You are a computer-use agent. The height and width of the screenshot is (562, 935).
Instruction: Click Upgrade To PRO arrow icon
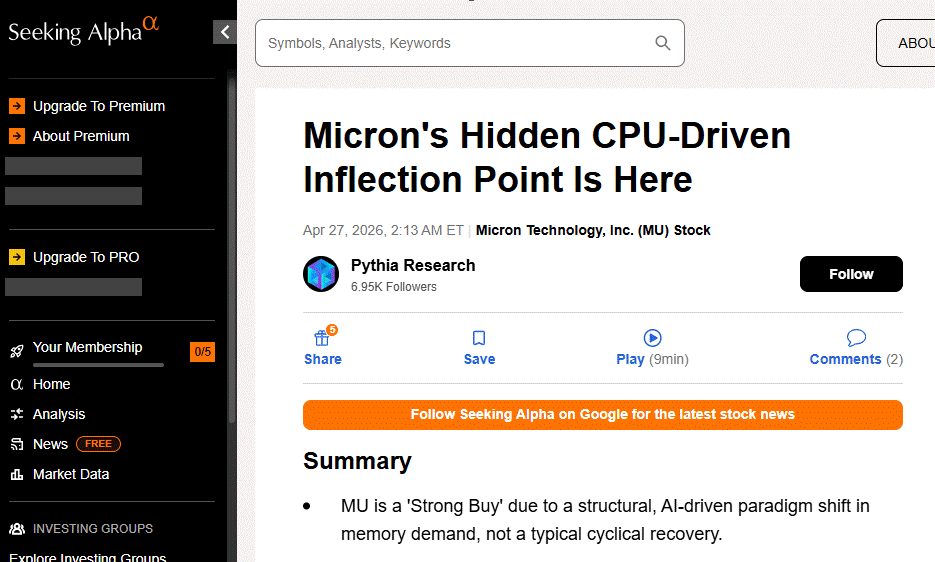(x=17, y=257)
